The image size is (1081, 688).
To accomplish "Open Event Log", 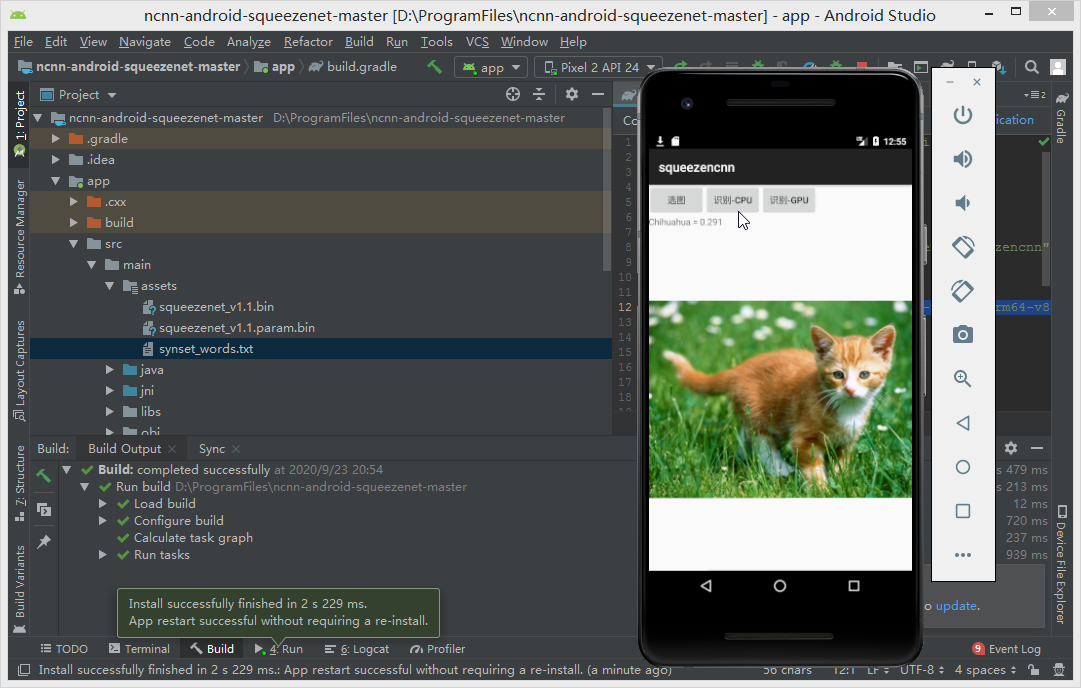I will 1007,649.
